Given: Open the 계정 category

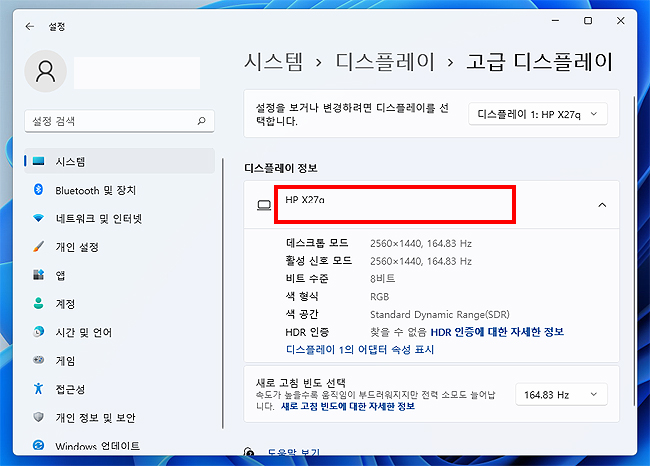Looking at the screenshot, I should (x=119, y=304).
